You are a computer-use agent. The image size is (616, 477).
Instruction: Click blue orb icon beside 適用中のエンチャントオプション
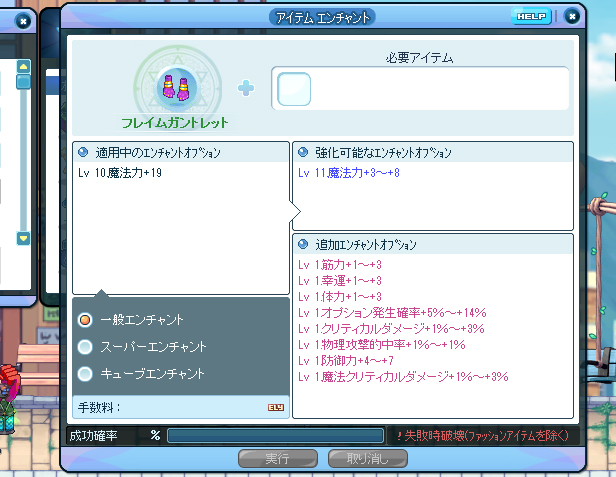pyautogui.click(x=83, y=152)
